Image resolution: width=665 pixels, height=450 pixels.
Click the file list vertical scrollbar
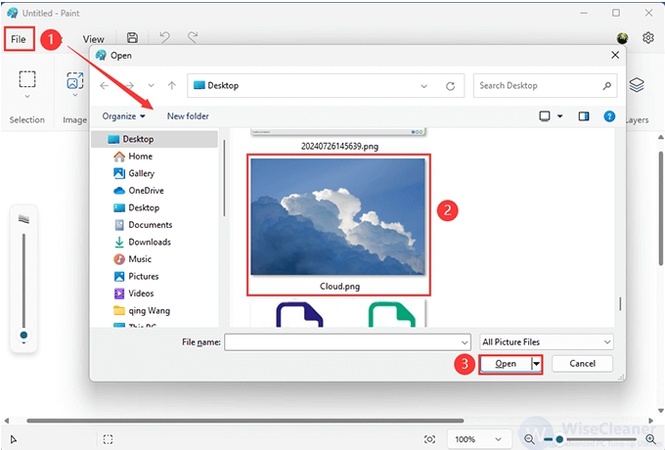[x=620, y=304]
